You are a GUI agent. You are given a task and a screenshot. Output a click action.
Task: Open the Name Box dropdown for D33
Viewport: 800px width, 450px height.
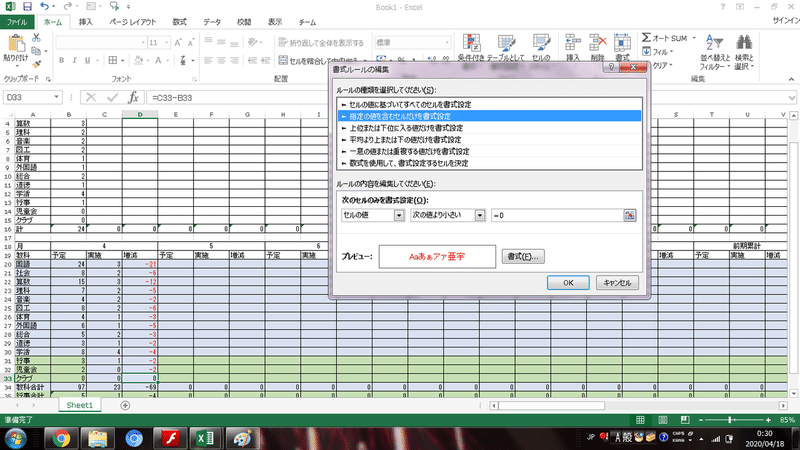[56, 97]
